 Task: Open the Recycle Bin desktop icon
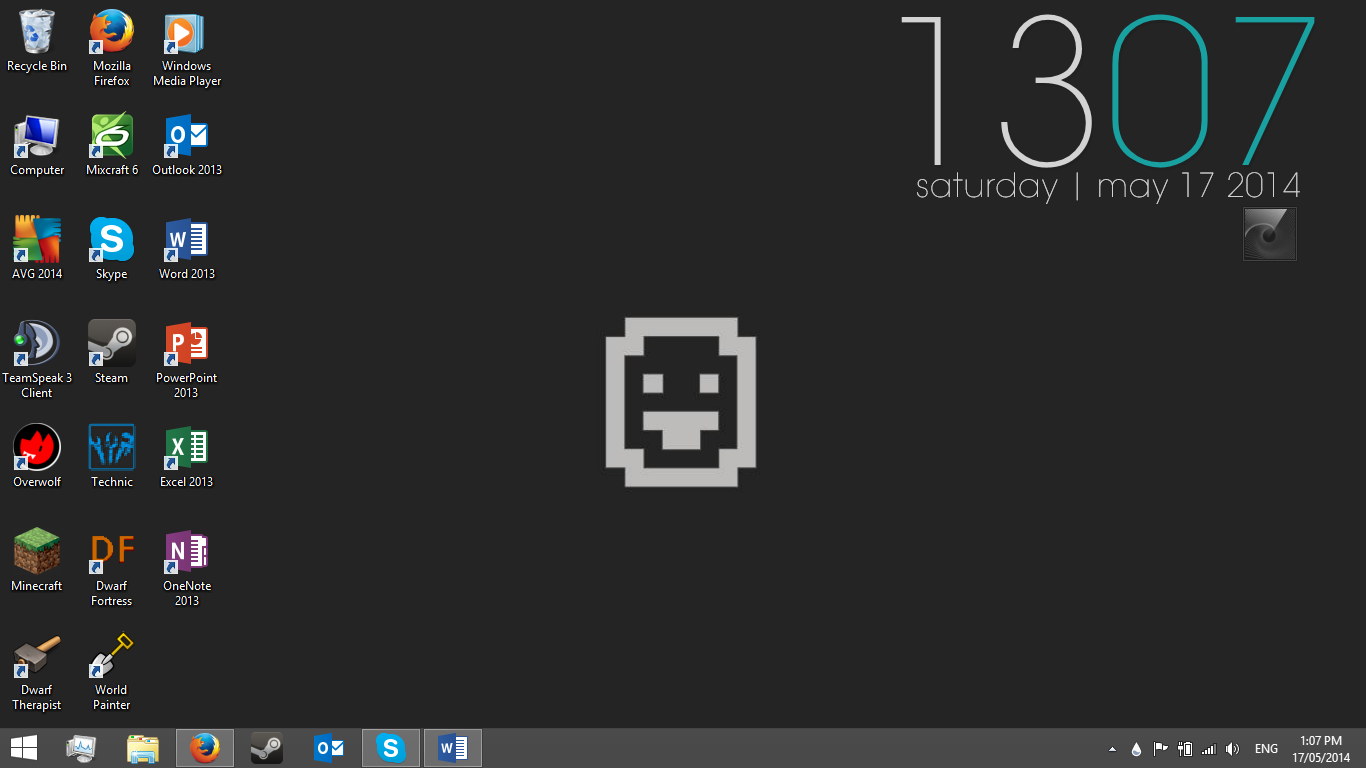(37, 41)
